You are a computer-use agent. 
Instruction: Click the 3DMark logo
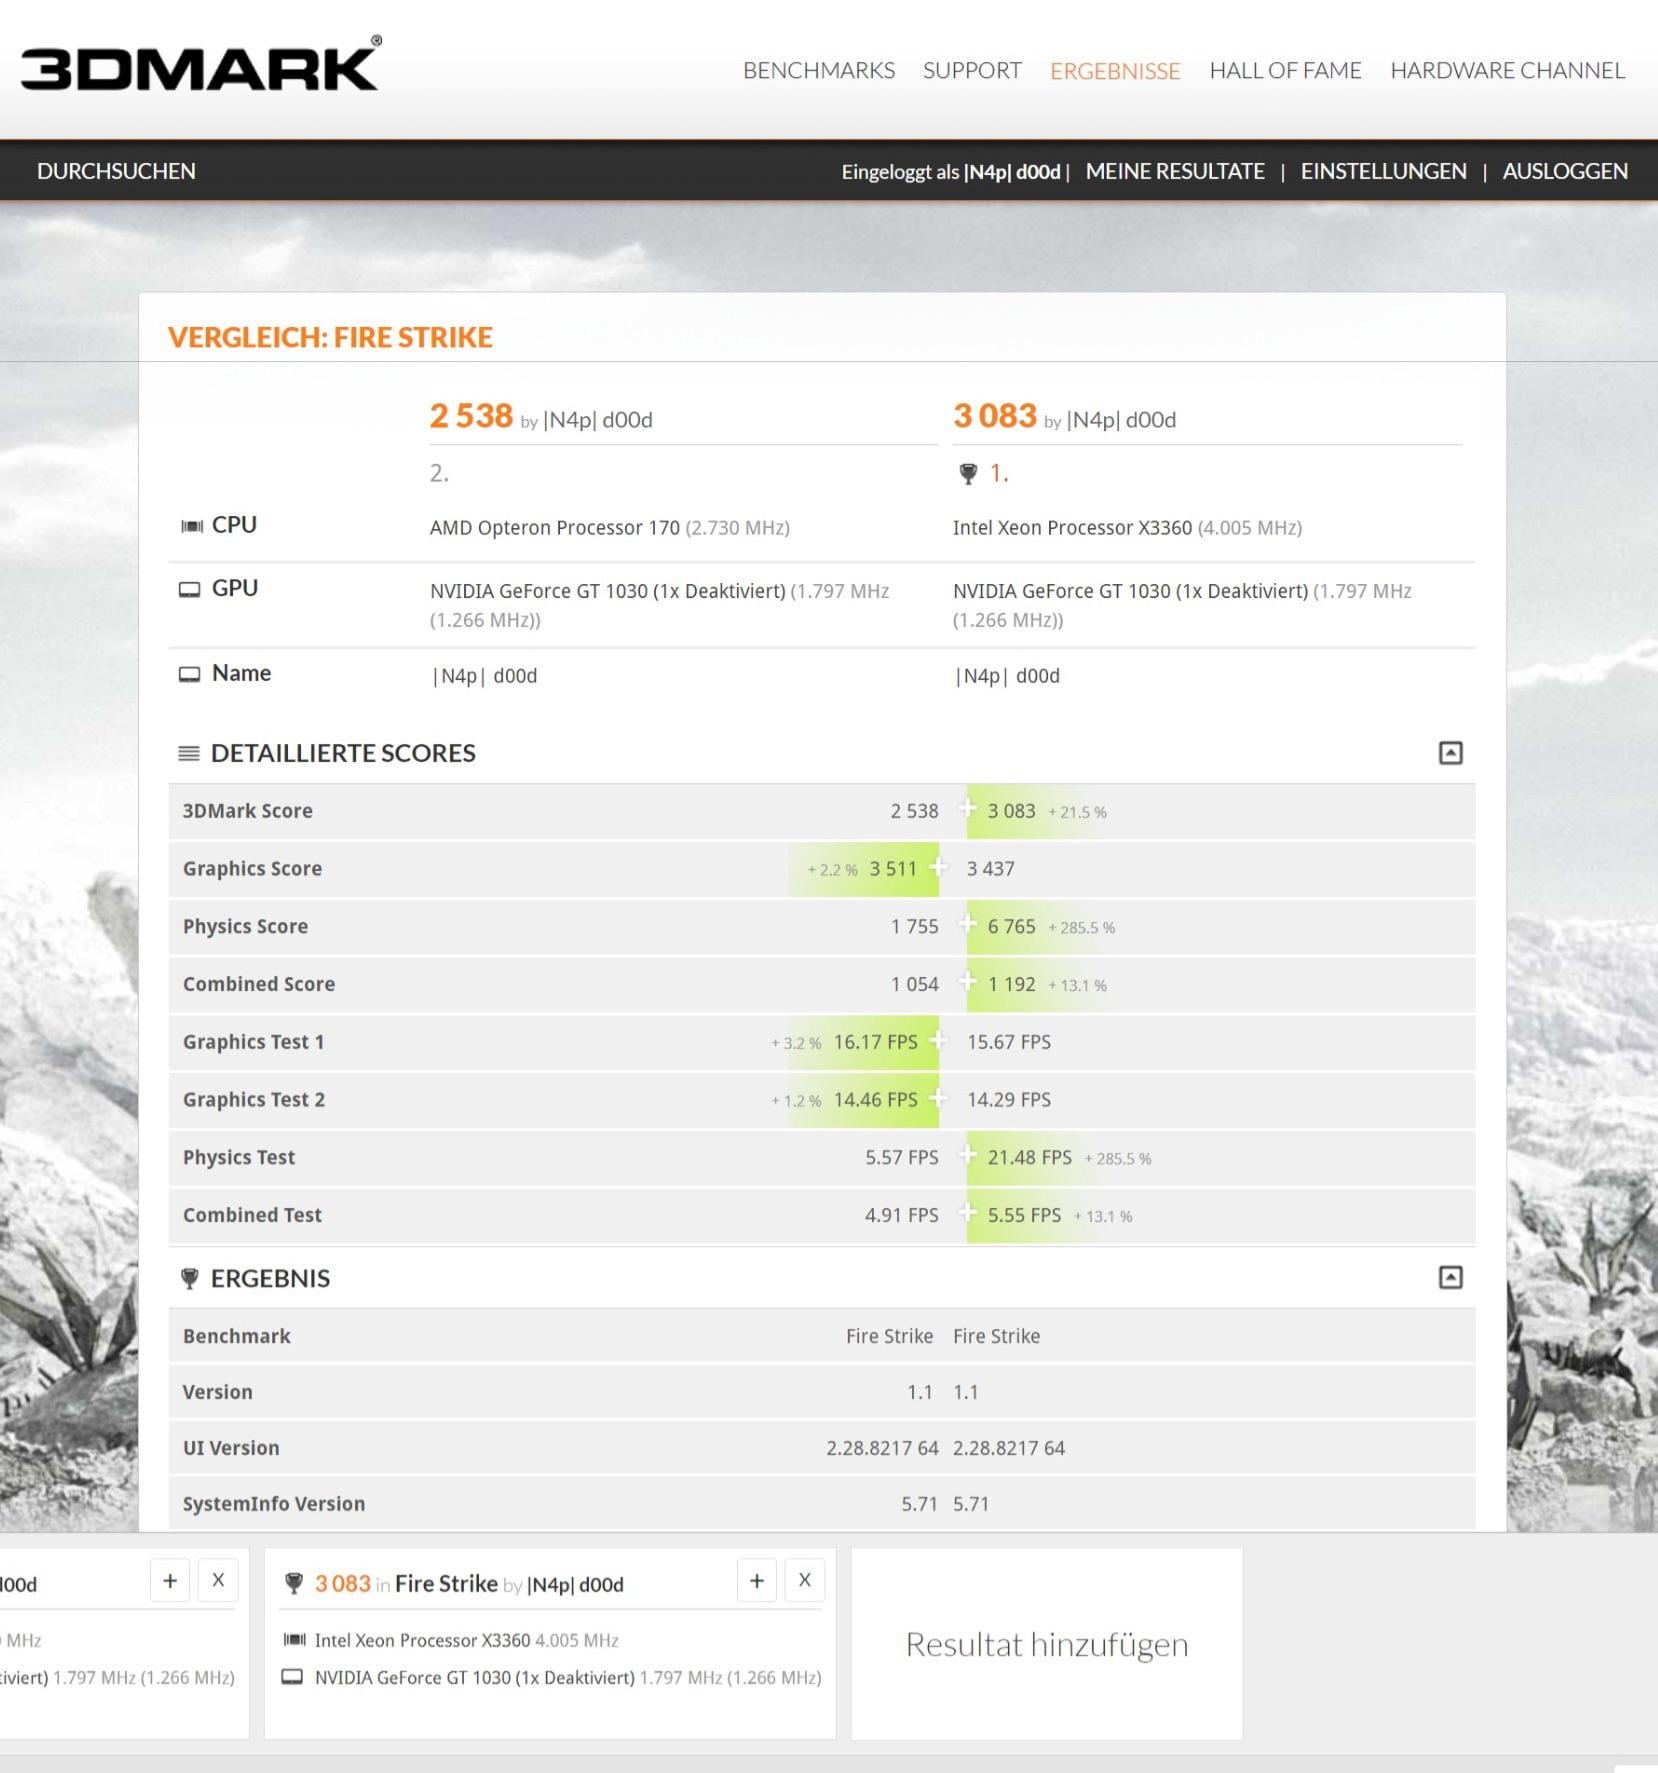pyautogui.click(x=200, y=65)
